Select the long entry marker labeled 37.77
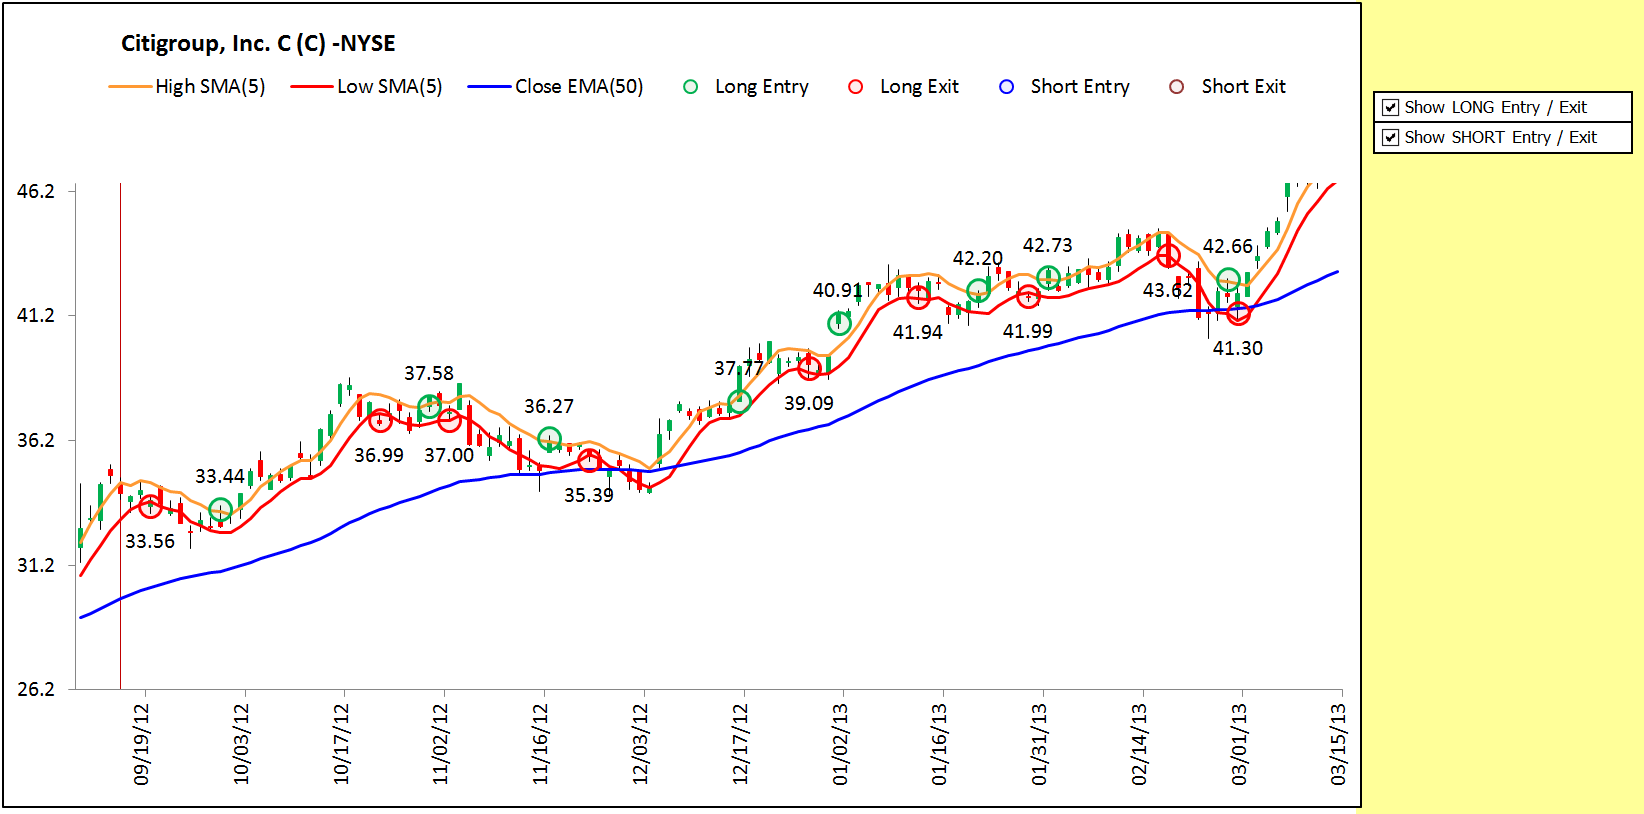This screenshot has width=1644, height=814. pyautogui.click(x=739, y=402)
